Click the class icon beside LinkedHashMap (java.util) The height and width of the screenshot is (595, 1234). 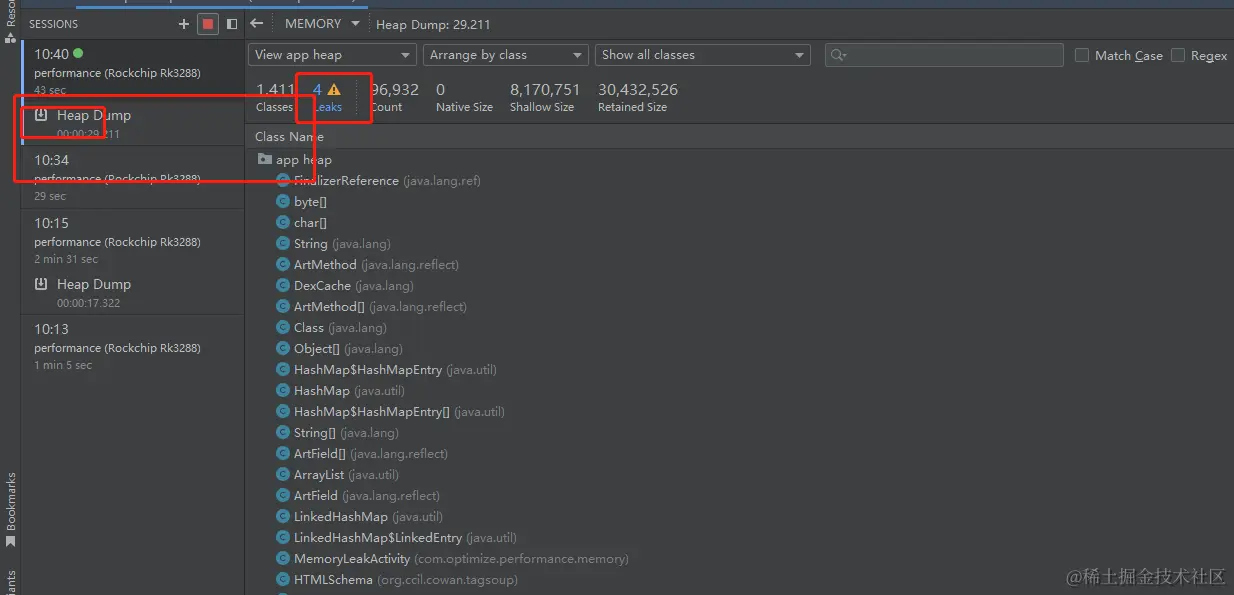[284, 516]
